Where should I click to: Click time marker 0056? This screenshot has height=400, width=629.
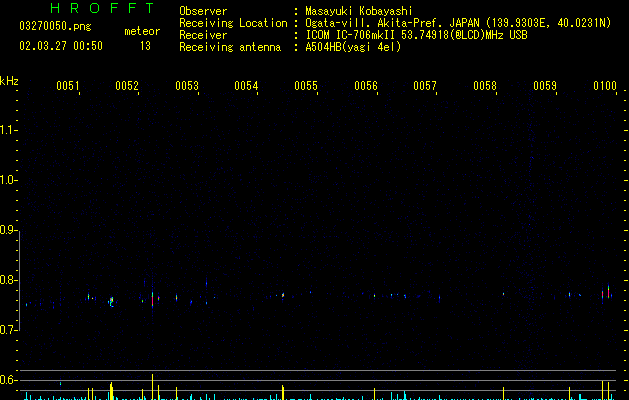pyautogui.click(x=366, y=86)
